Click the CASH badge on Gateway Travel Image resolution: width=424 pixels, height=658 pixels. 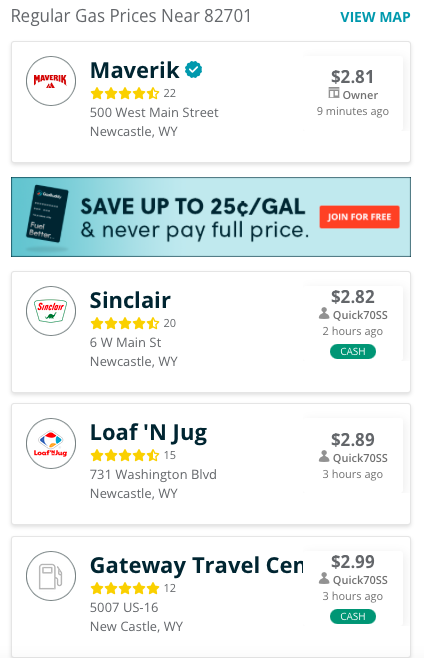[353, 616]
